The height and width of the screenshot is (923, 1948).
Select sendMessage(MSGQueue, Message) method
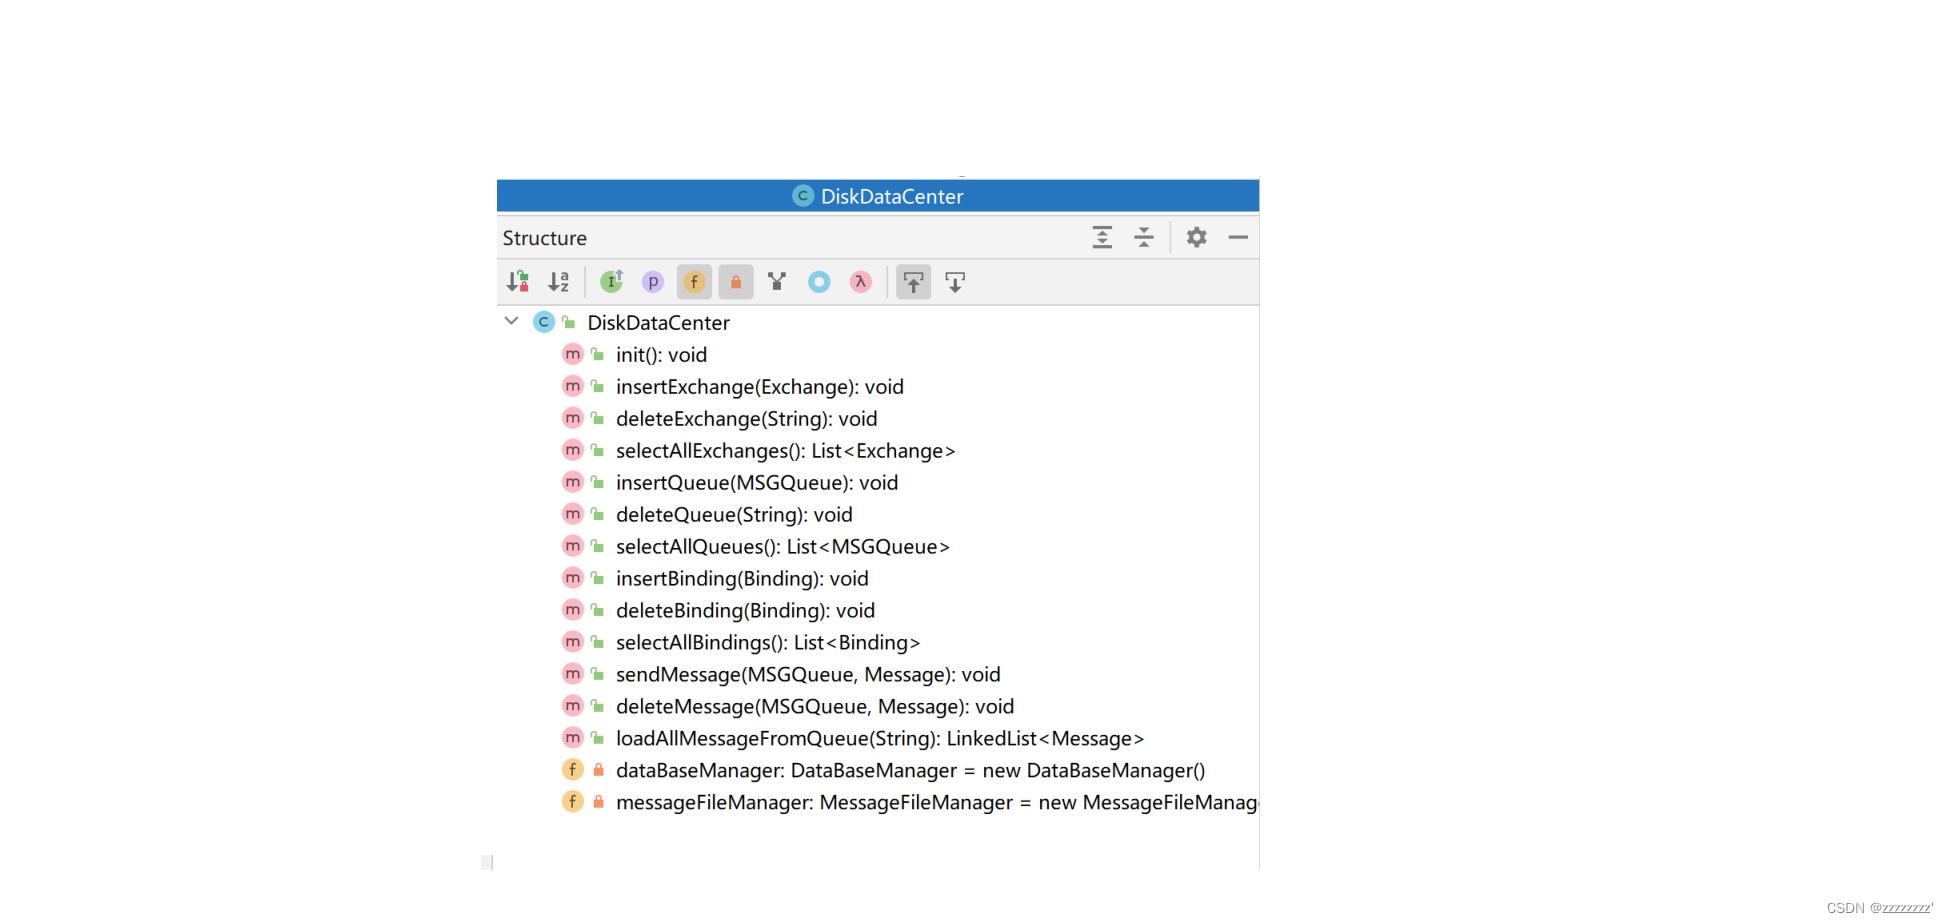(x=808, y=675)
